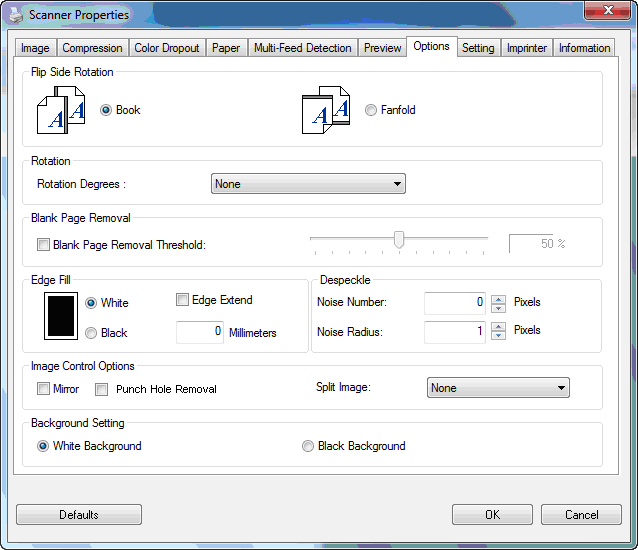Select the Fanfold flip side option

click(371, 110)
